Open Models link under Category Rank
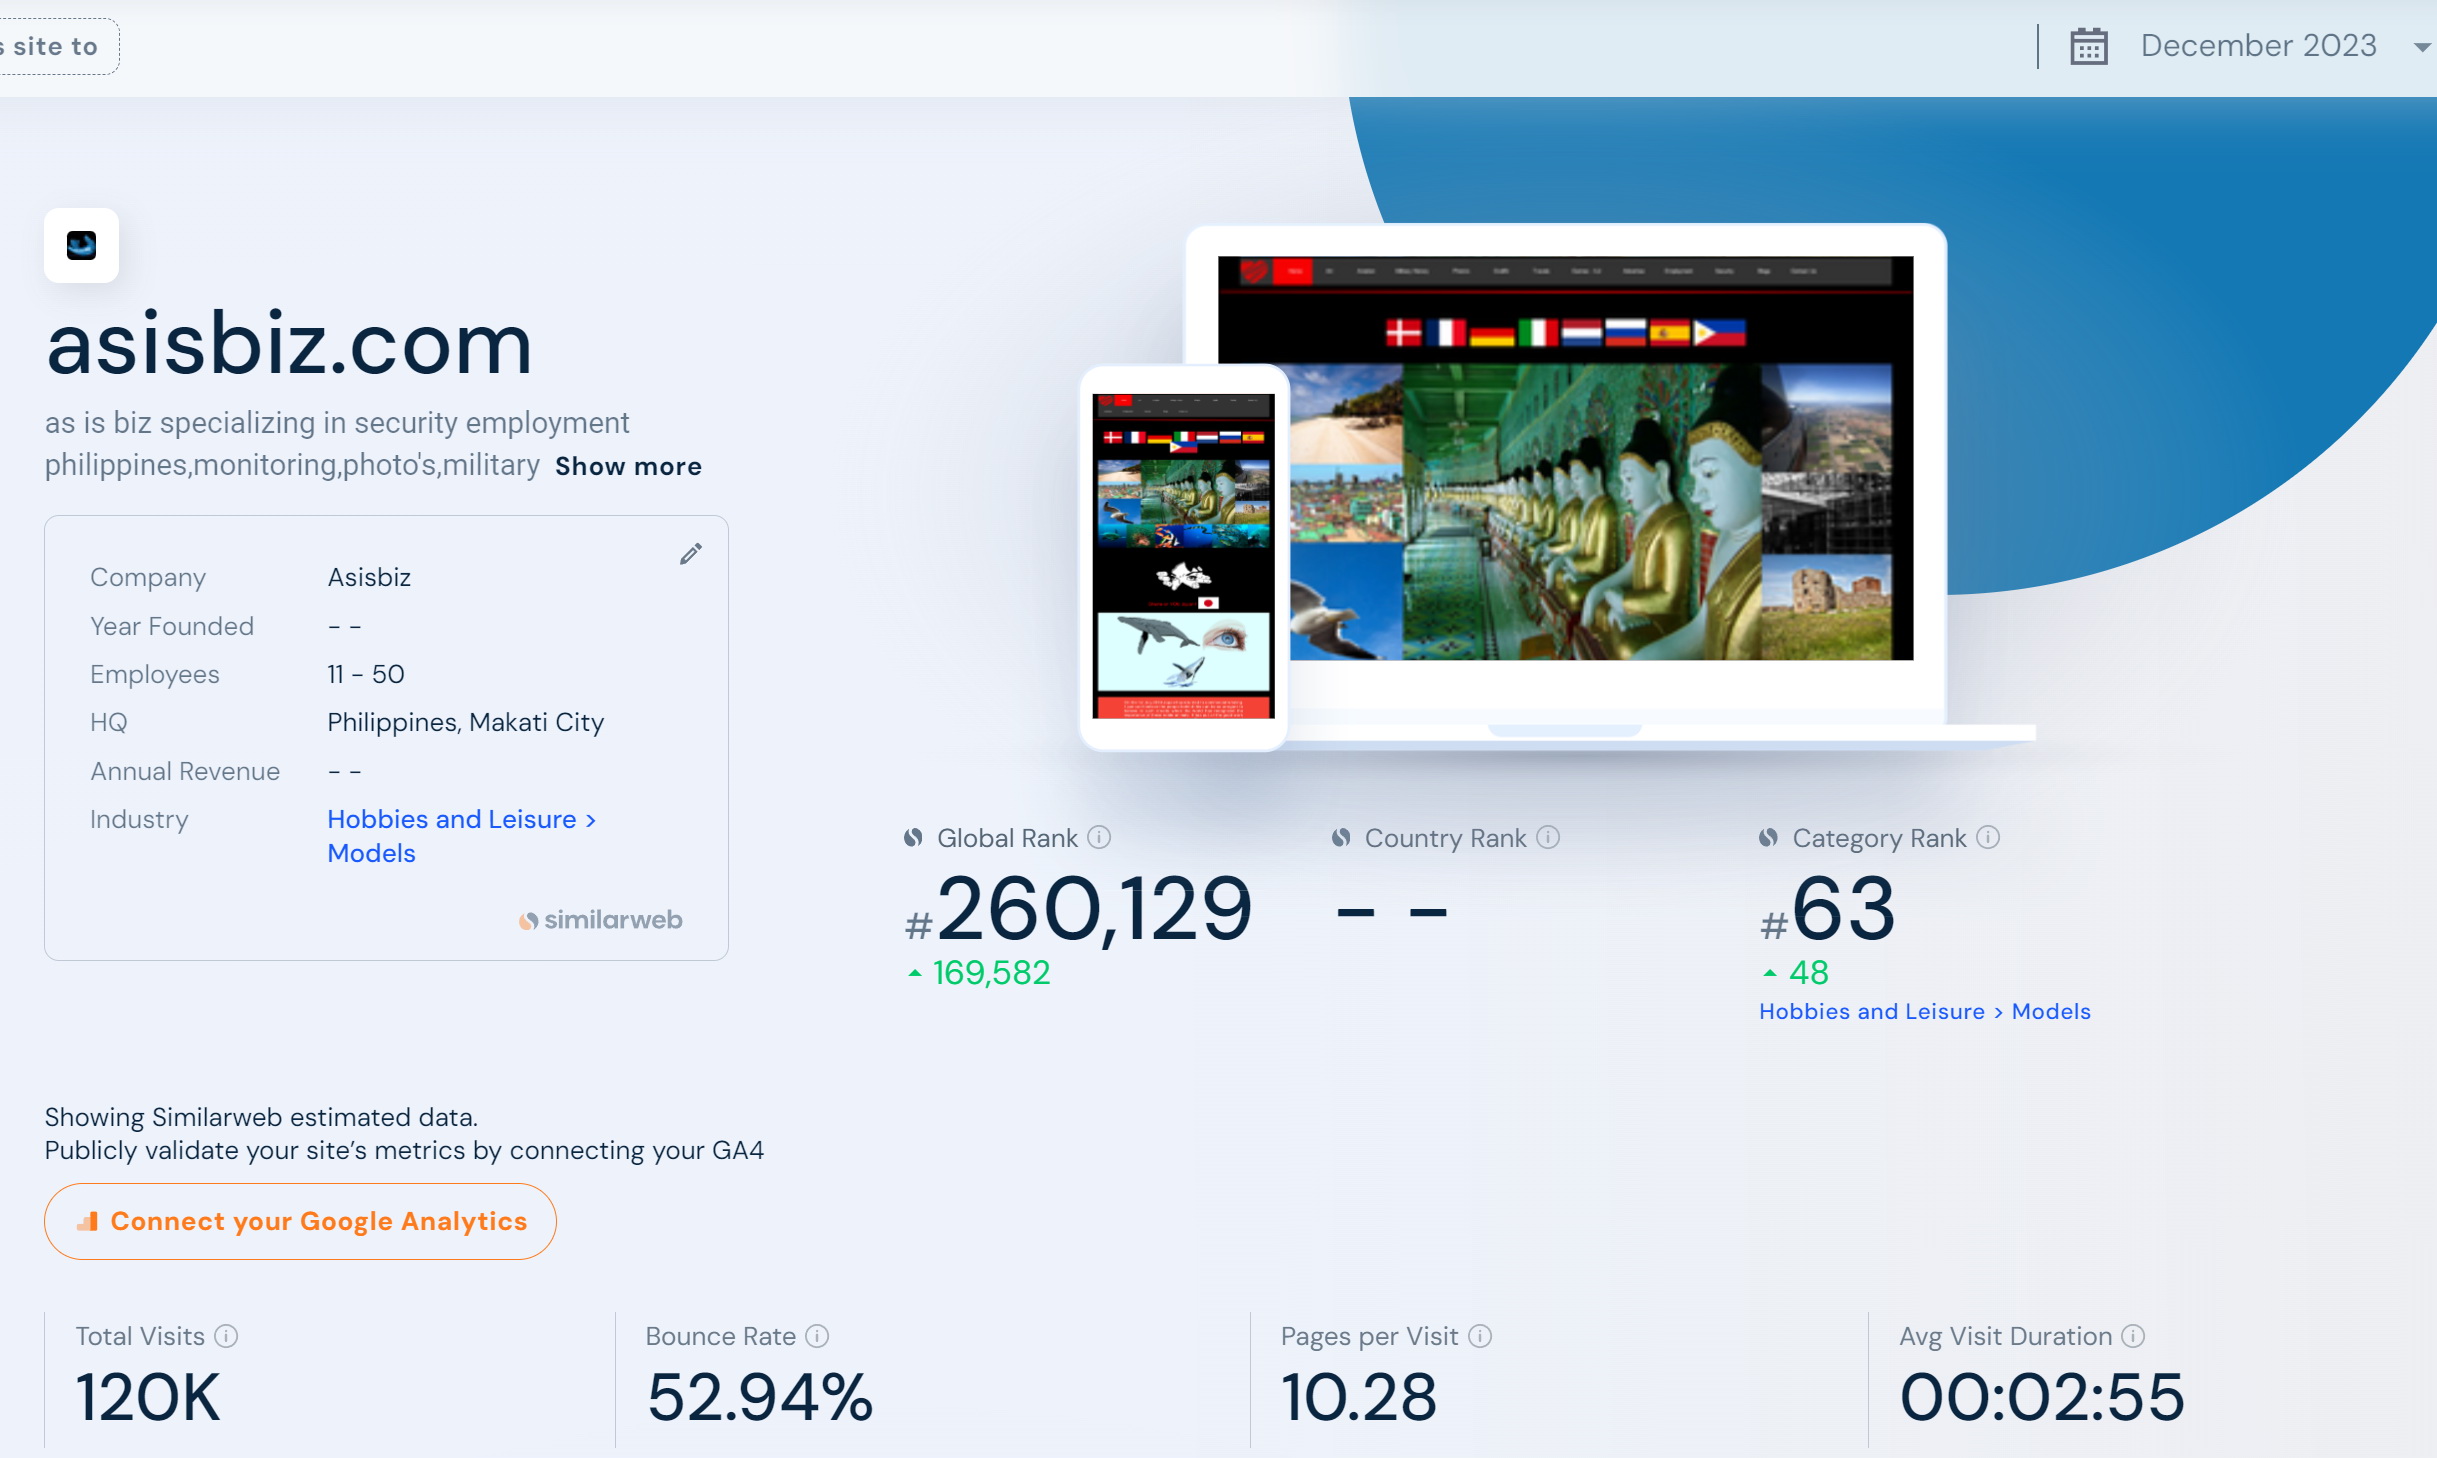 2051,1011
